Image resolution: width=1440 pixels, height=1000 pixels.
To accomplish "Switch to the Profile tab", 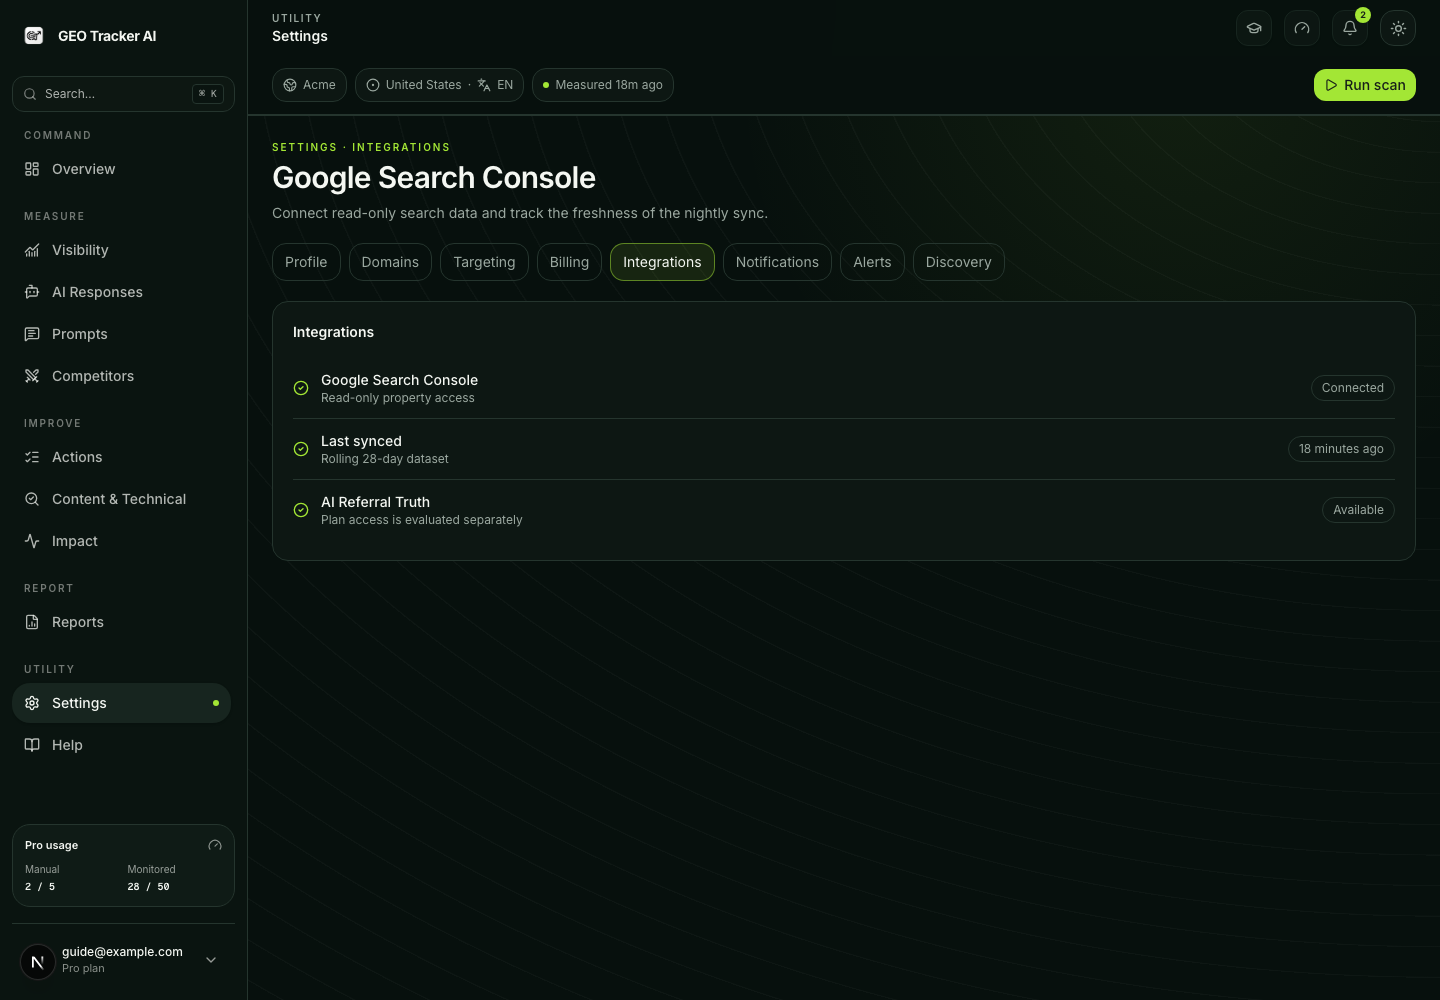I will click(x=306, y=262).
